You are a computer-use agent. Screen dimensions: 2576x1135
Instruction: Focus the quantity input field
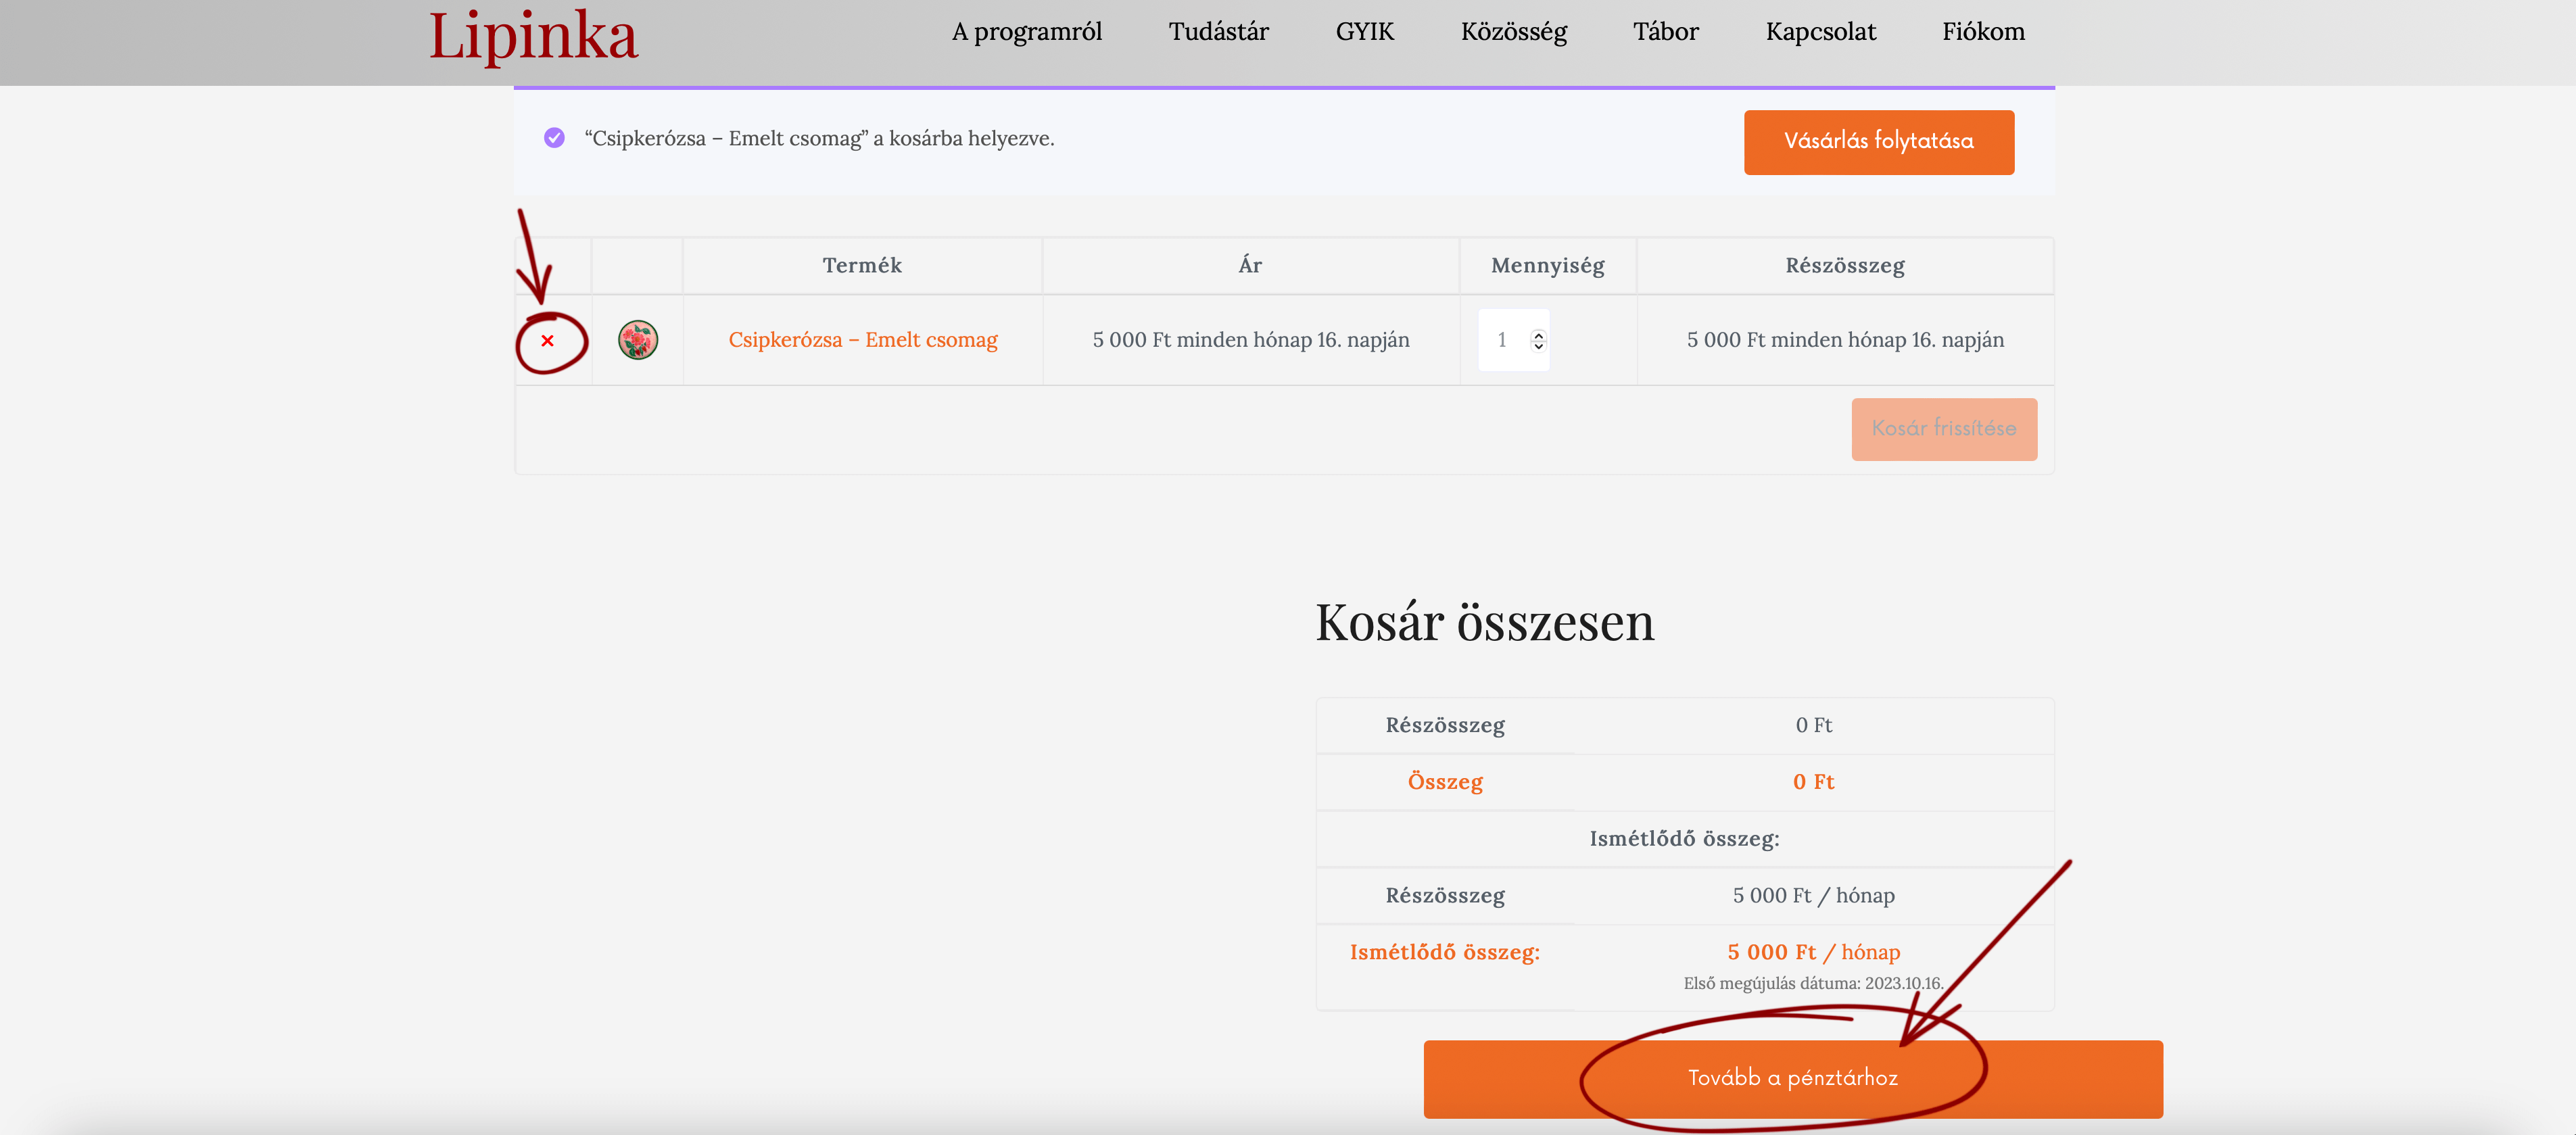[1513, 340]
